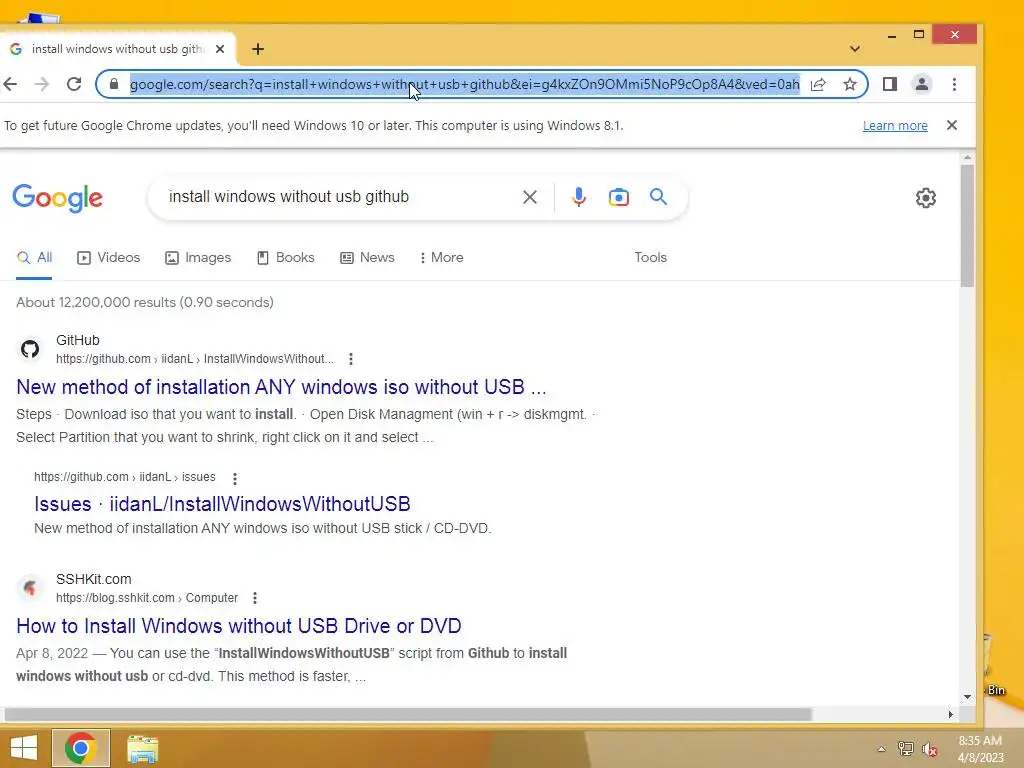Click the GitHub favicon in first result
The image size is (1024, 768).
[29, 349]
